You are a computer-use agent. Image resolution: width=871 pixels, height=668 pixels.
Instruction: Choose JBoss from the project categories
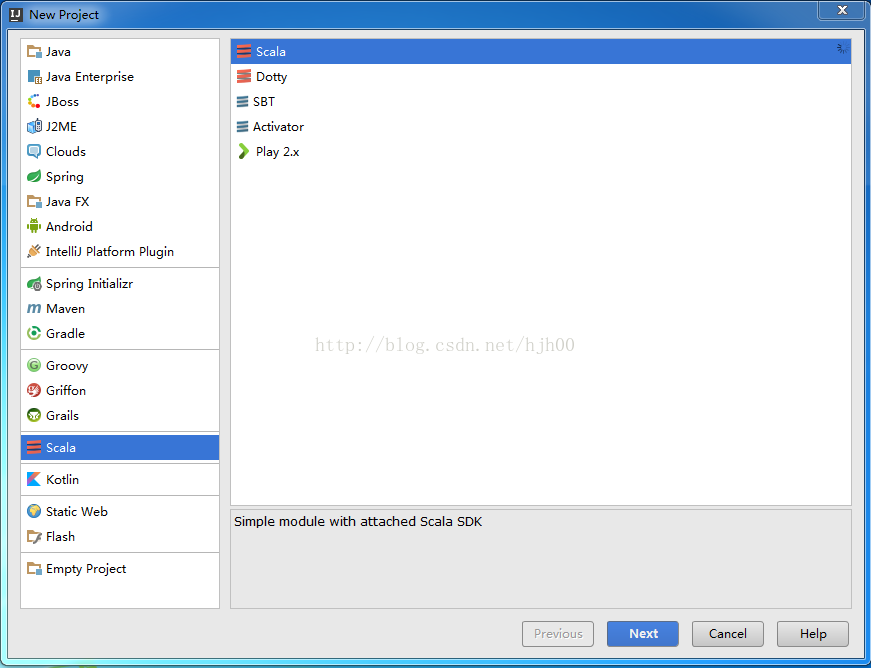62,102
